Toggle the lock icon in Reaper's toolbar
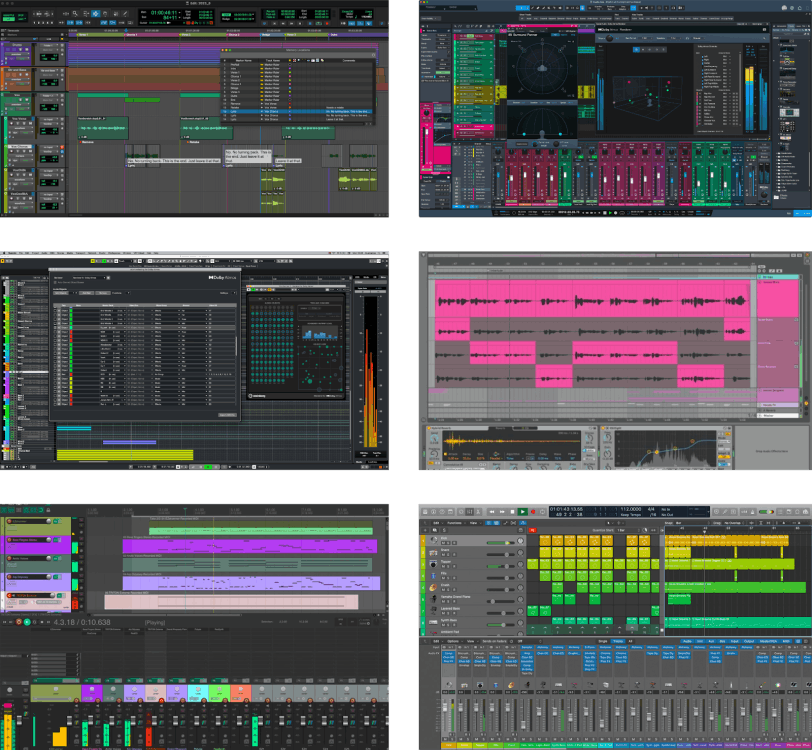 [x=48, y=510]
